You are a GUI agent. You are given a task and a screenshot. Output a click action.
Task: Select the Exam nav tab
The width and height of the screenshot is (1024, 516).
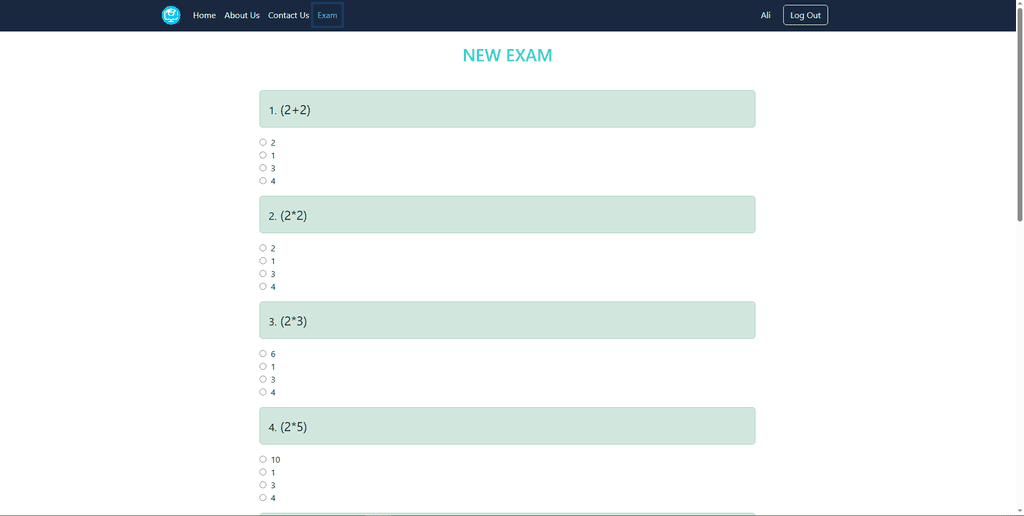[327, 15]
